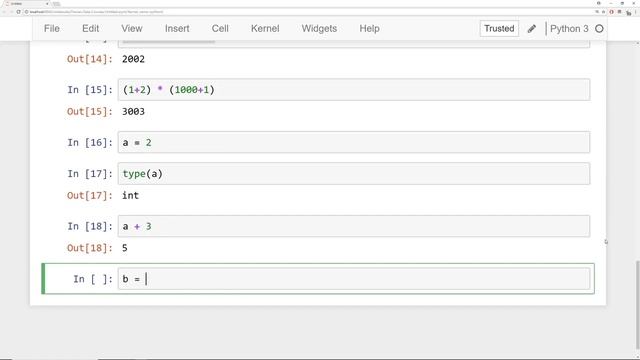Image resolution: width=640 pixels, height=360 pixels.
Task: Open the Cell menu
Action: click(x=220, y=29)
